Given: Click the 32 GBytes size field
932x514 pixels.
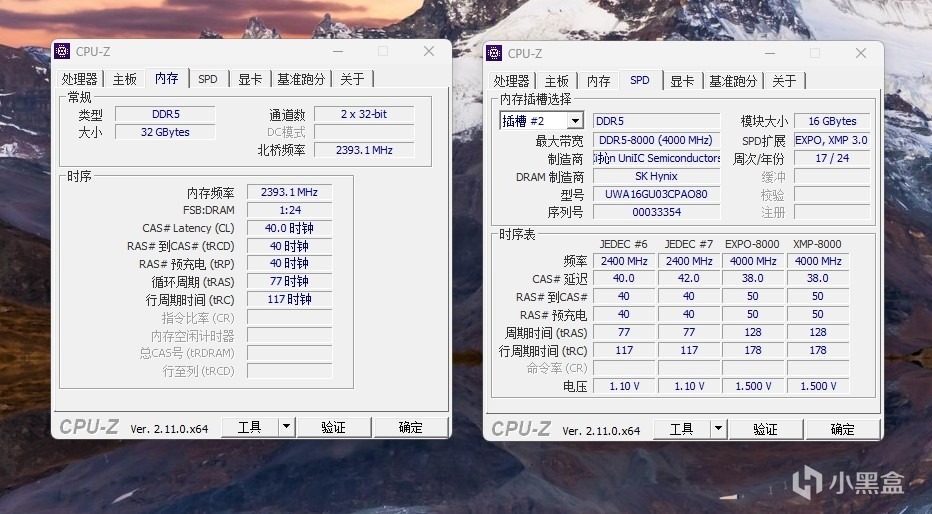Looking at the screenshot, I should click(x=165, y=132).
